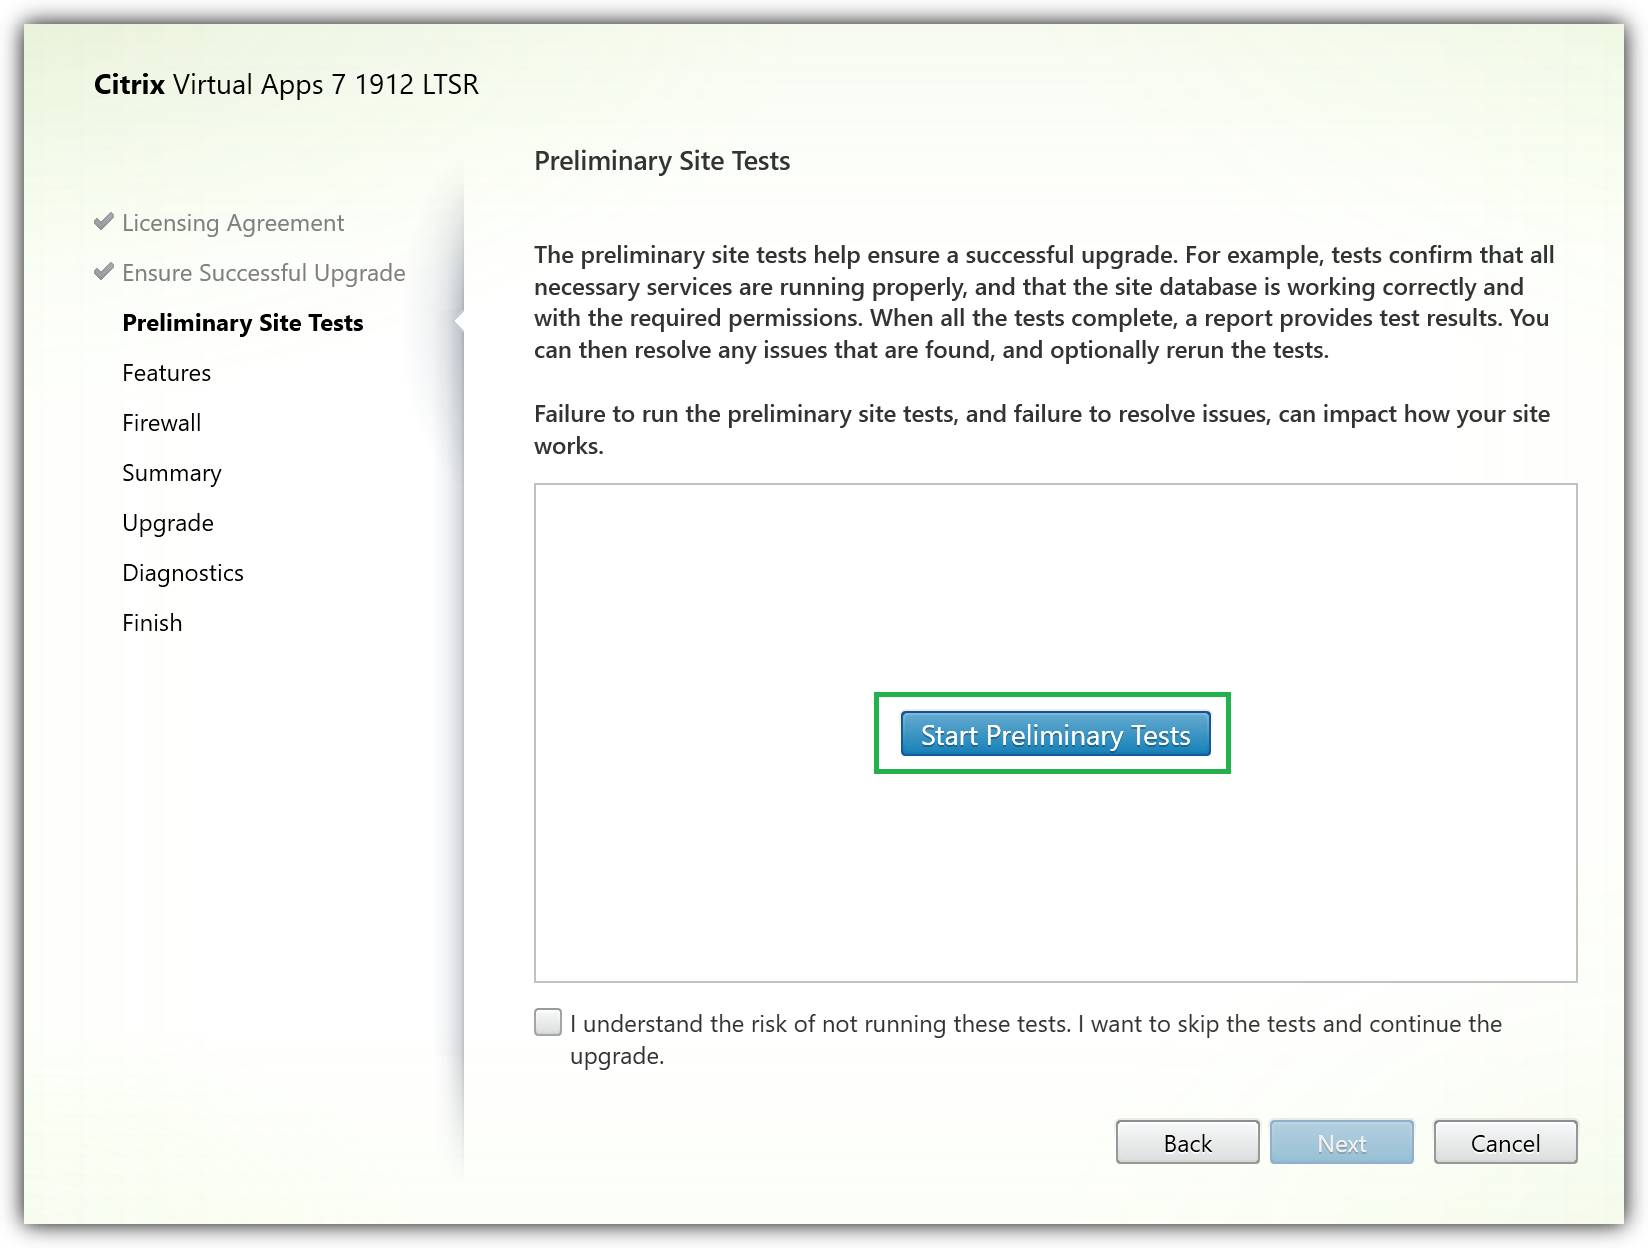The width and height of the screenshot is (1648, 1248).
Task: Click the checkmark icon beside Licensing Agreement
Action: coord(103,222)
